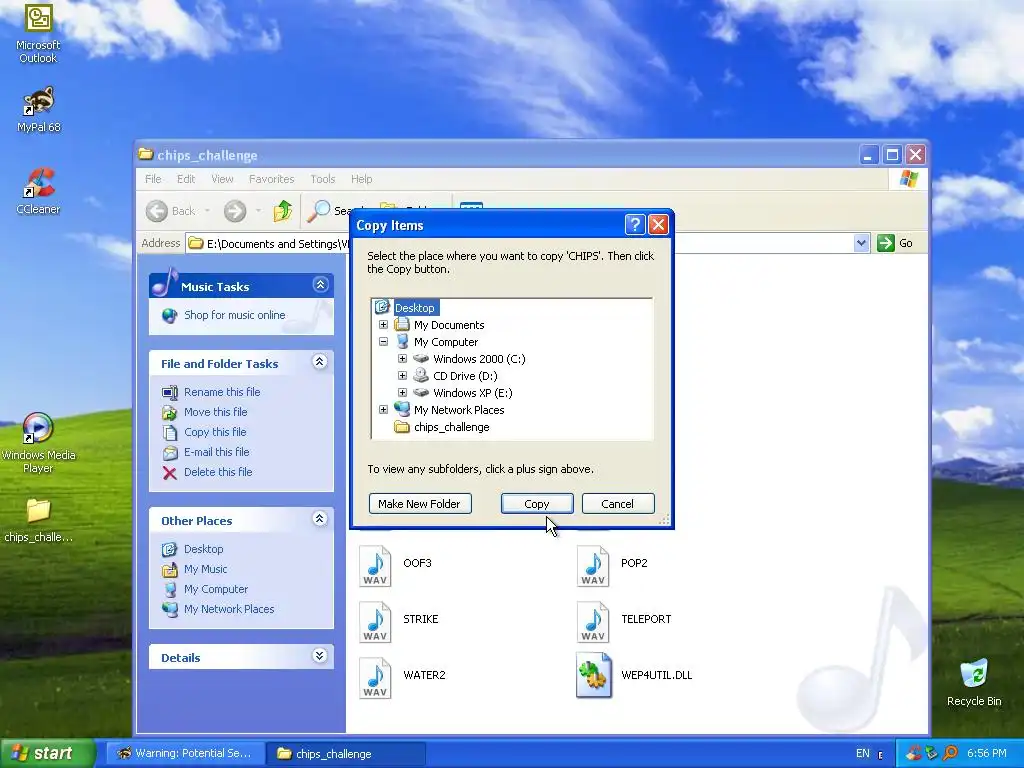Click the Windows flag logo in the Explorer menu bar
The height and width of the screenshot is (768, 1024).
(908, 179)
